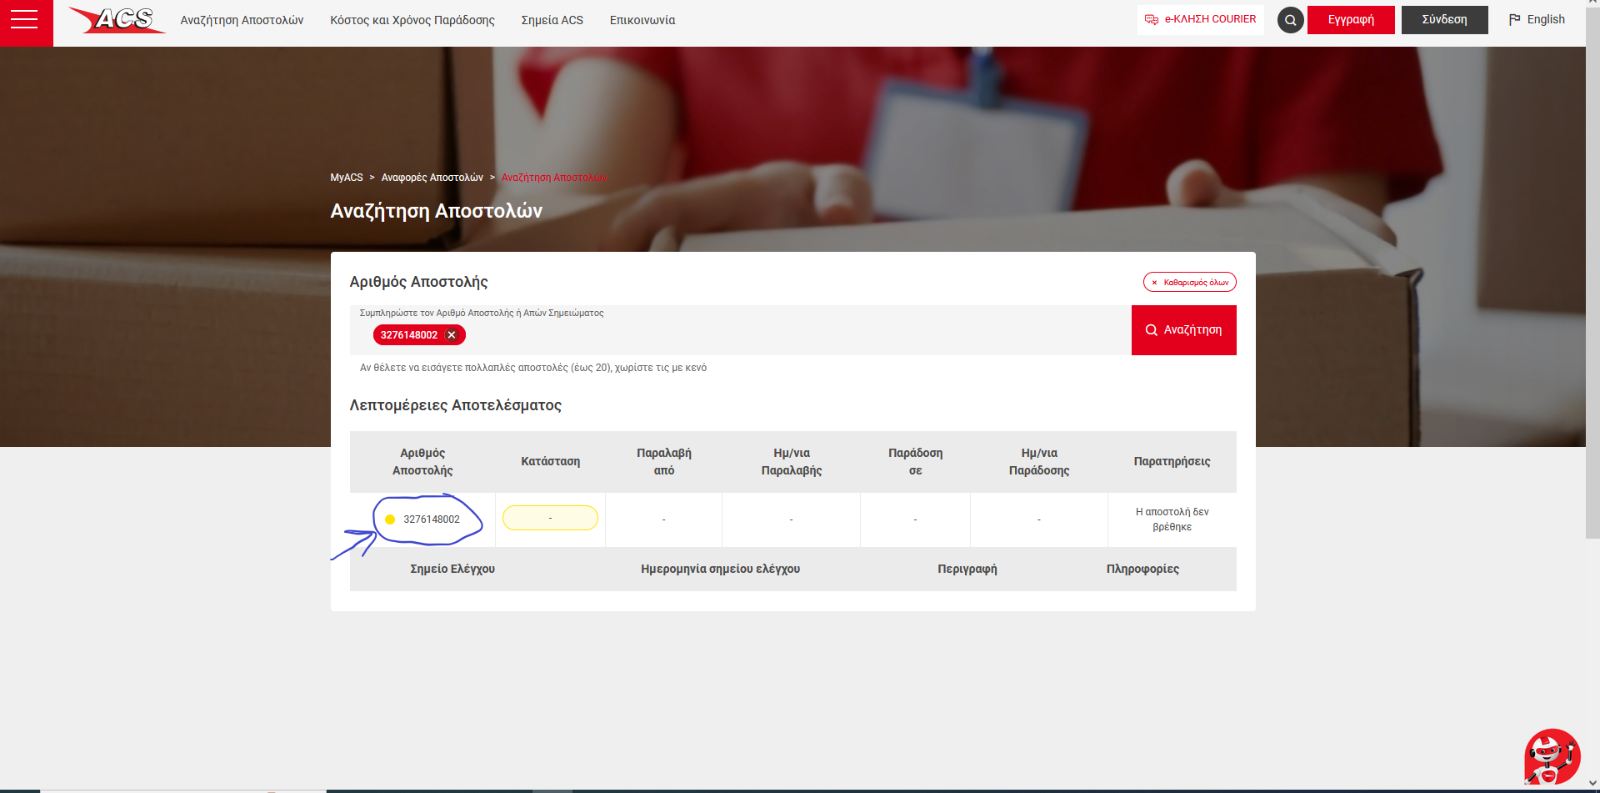Open Επικοινωνία menu item
This screenshot has width=1600, height=793.
[x=642, y=20]
